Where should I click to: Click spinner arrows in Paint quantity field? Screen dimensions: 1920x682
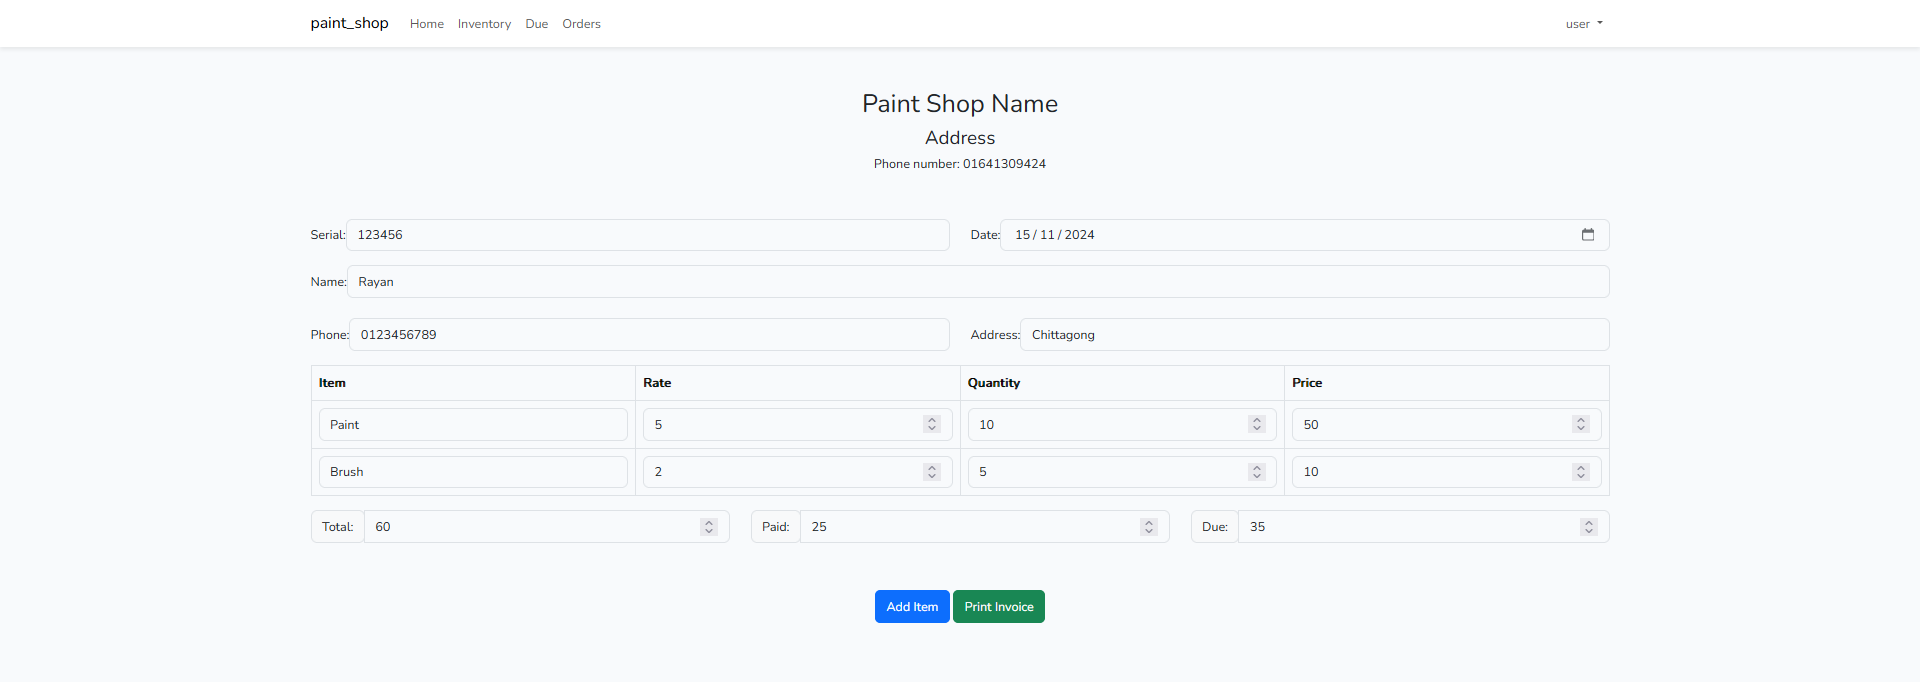(1256, 425)
